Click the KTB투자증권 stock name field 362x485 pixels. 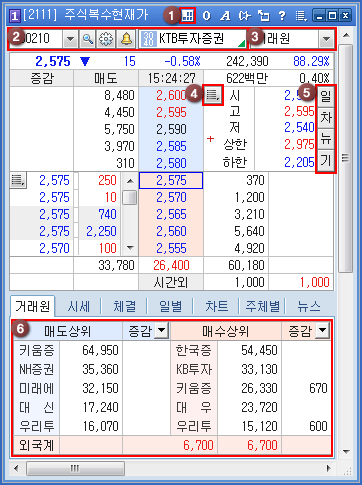[x=192, y=39]
